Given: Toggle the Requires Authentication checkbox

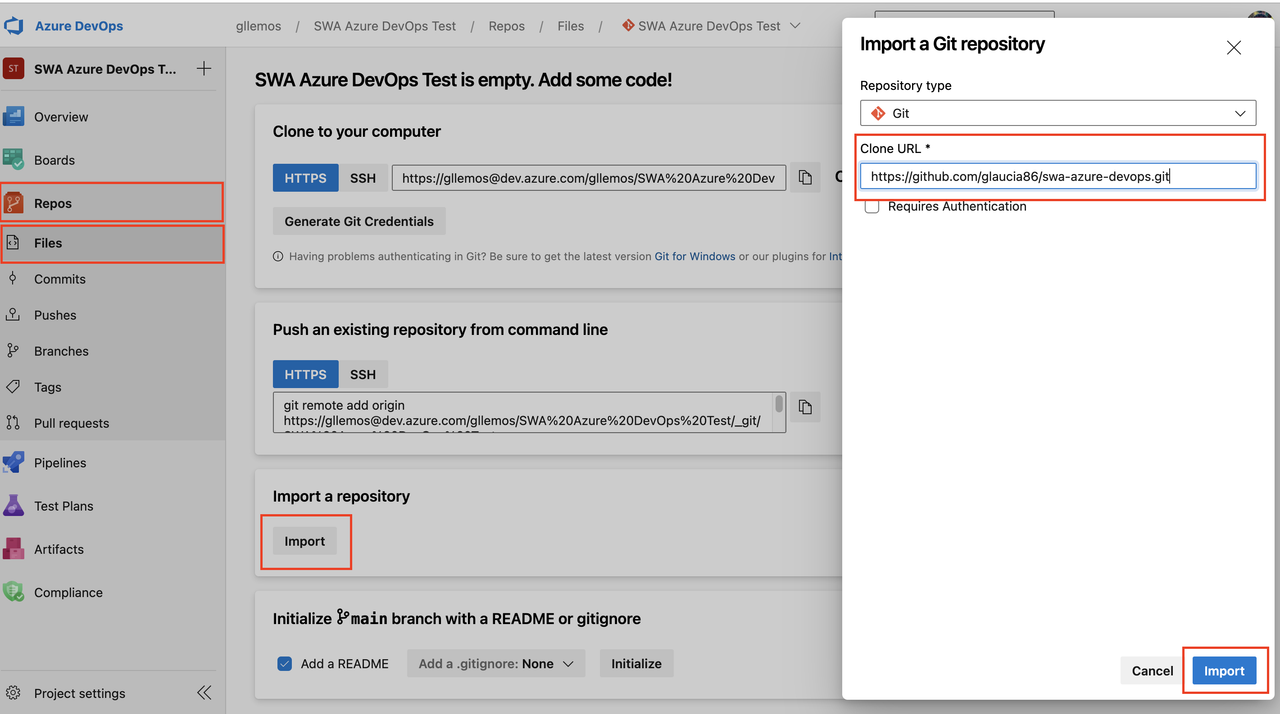Looking at the screenshot, I should [872, 207].
